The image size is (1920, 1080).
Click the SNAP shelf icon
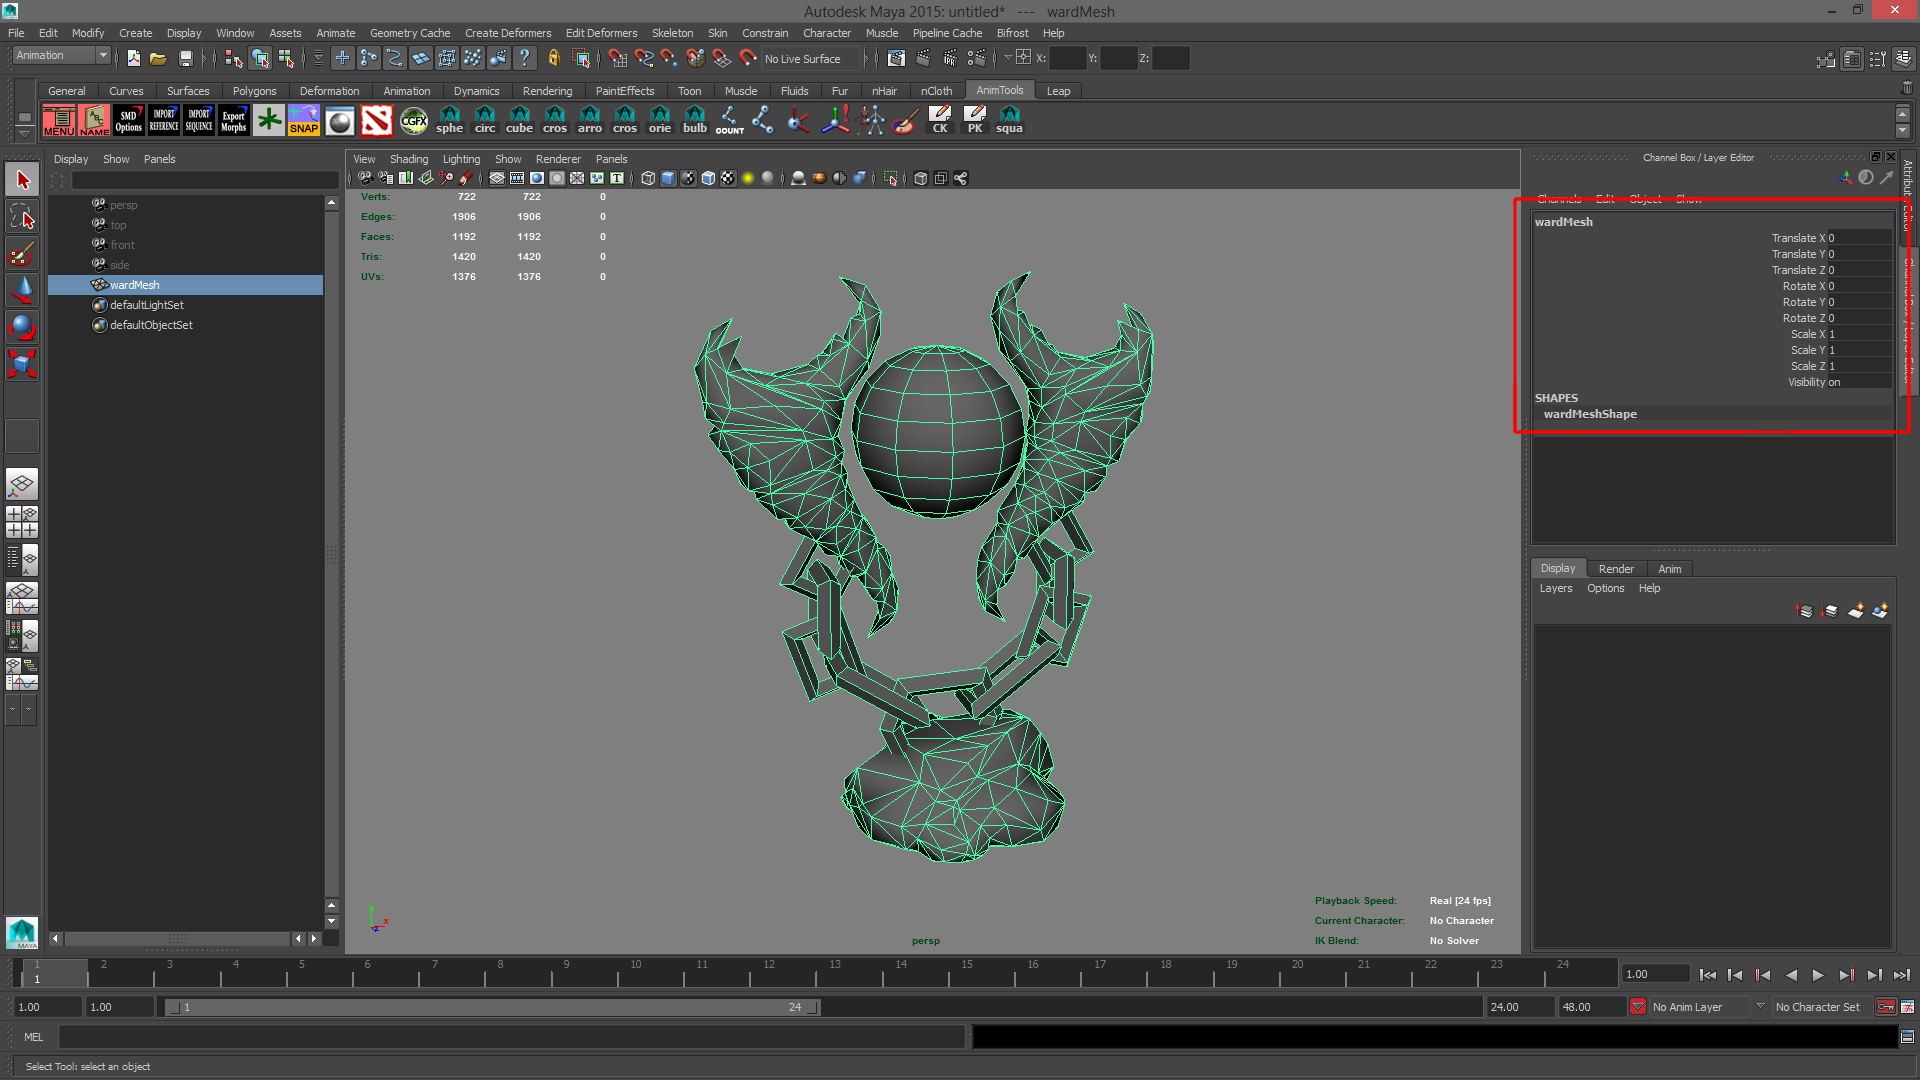303,121
